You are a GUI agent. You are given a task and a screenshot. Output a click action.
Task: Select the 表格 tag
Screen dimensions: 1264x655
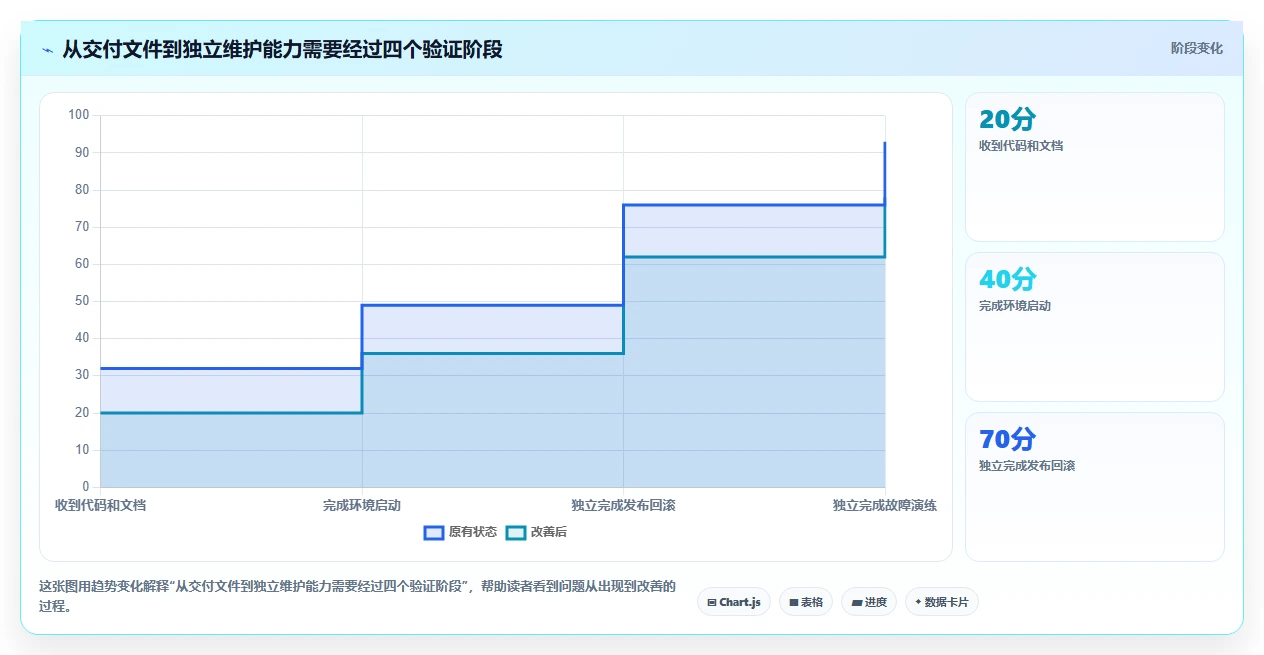(x=805, y=602)
